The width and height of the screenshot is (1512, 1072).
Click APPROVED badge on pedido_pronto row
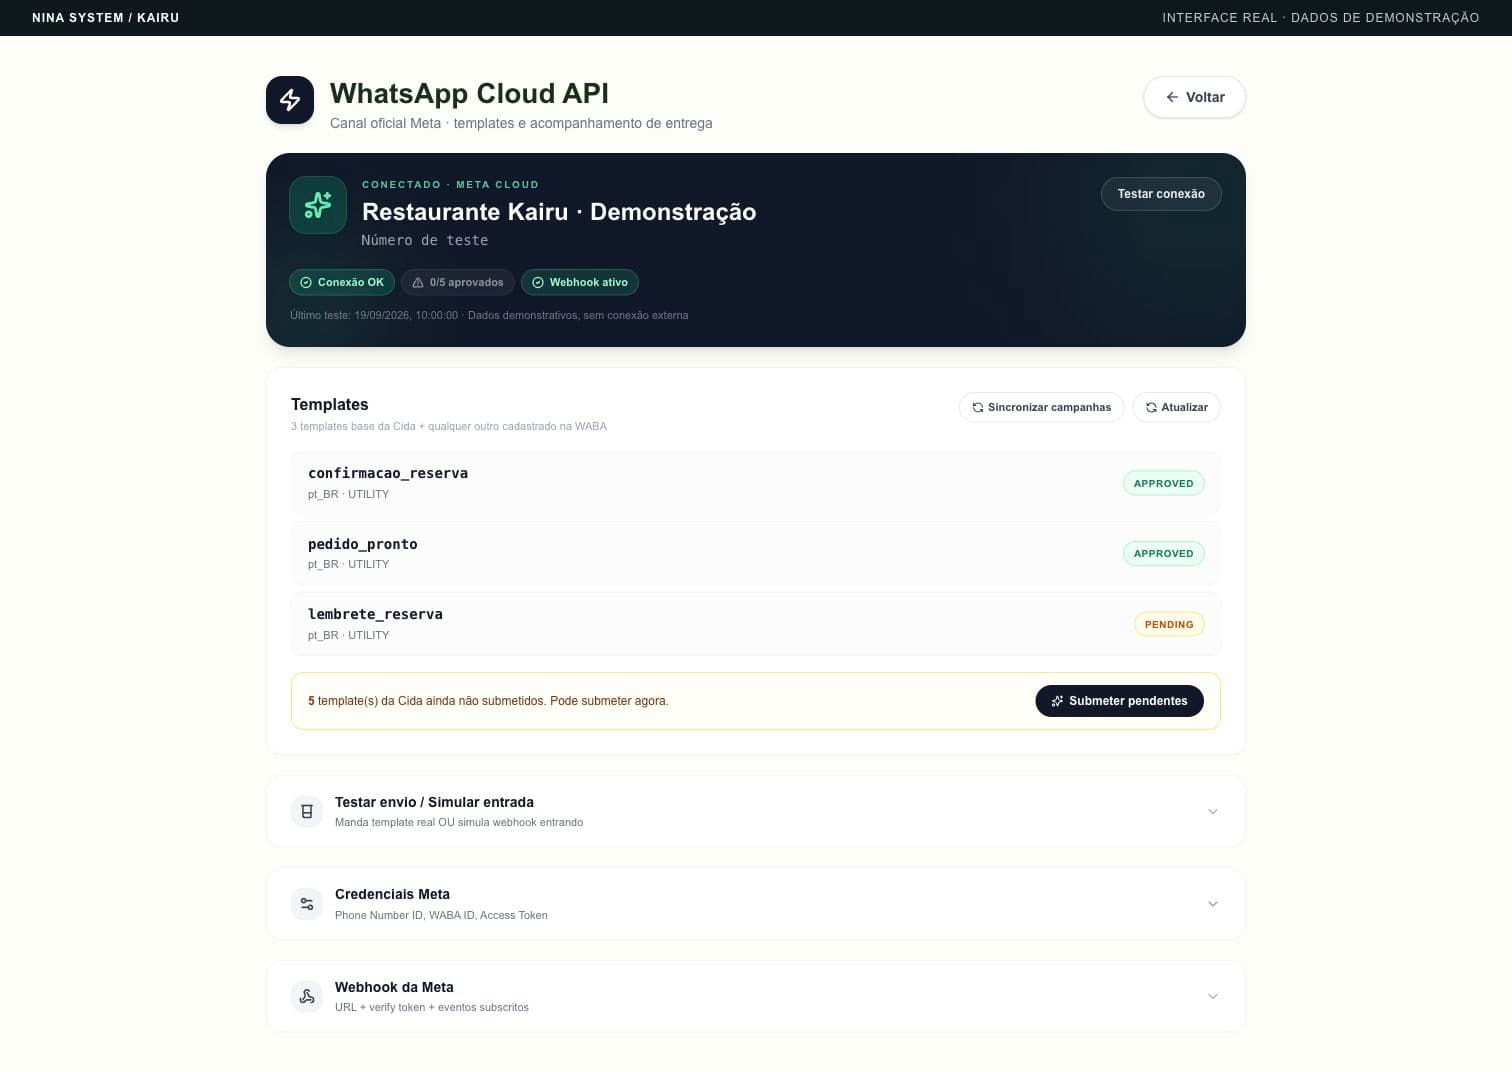[1163, 553]
